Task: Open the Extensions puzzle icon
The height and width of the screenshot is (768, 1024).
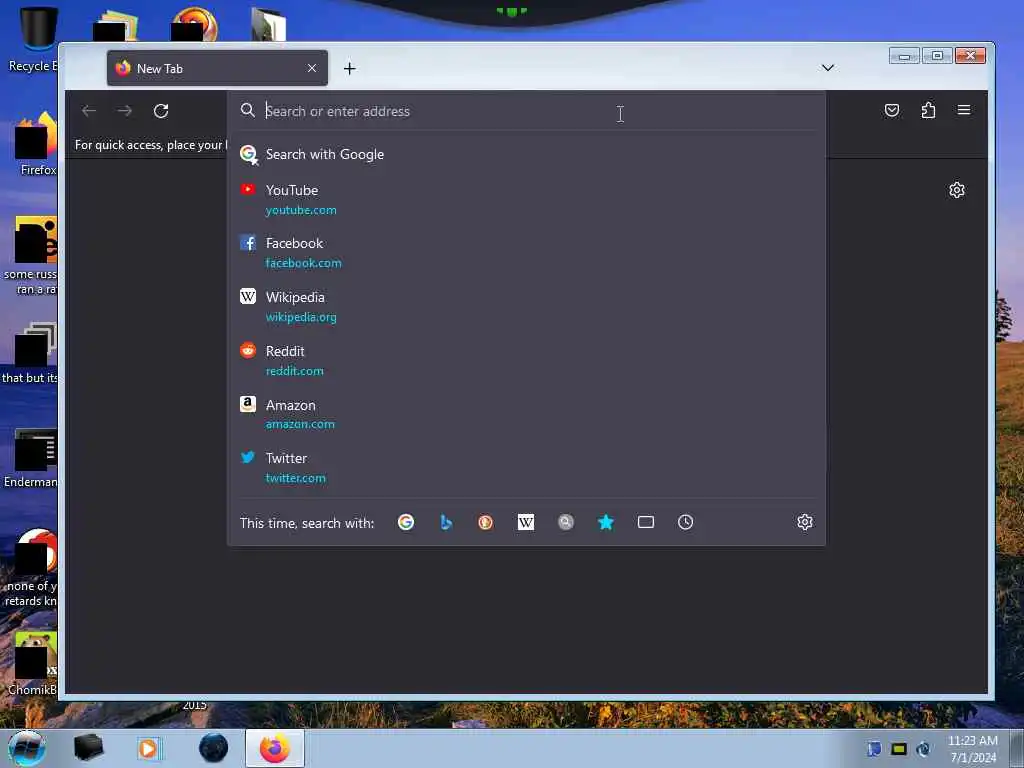Action: pos(928,110)
